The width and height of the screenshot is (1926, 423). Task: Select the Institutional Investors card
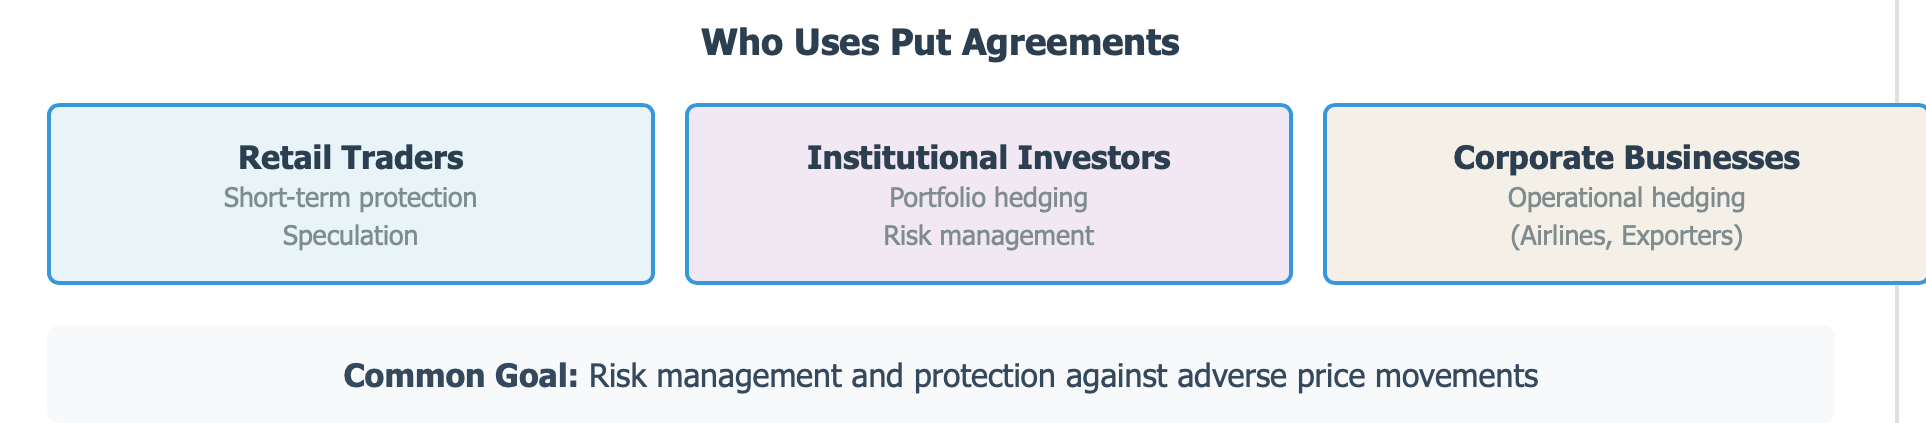point(989,194)
